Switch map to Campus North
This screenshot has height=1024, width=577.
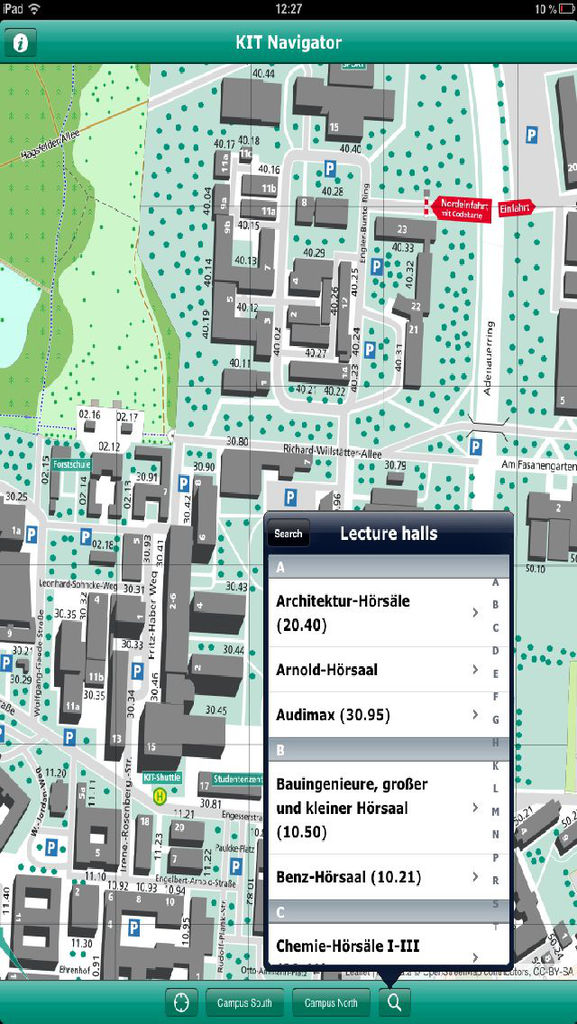coord(331,1002)
